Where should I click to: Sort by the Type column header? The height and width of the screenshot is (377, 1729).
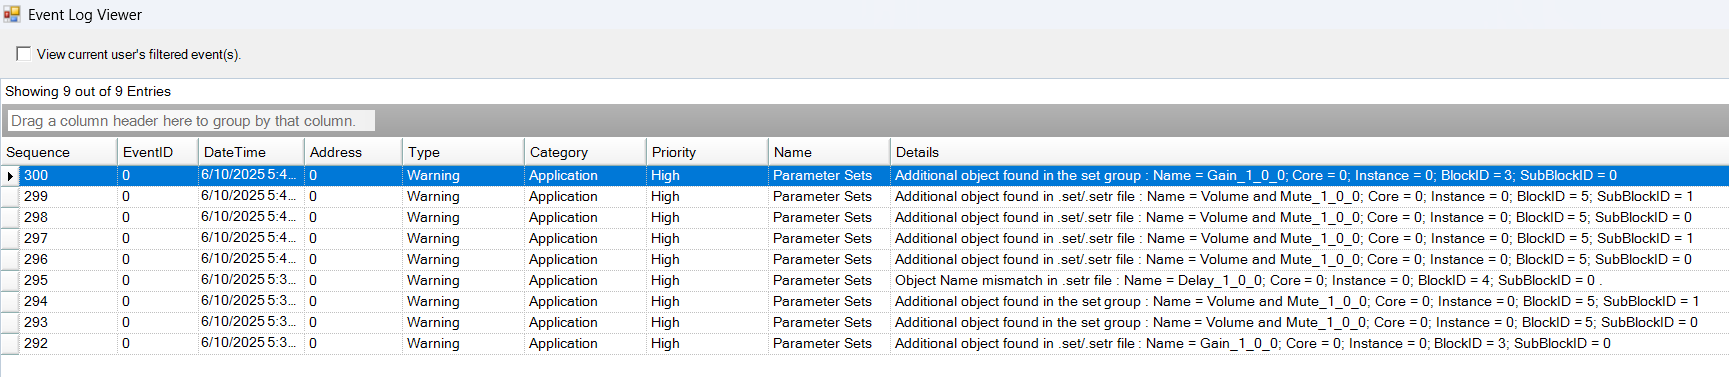click(x=462, y=152)
